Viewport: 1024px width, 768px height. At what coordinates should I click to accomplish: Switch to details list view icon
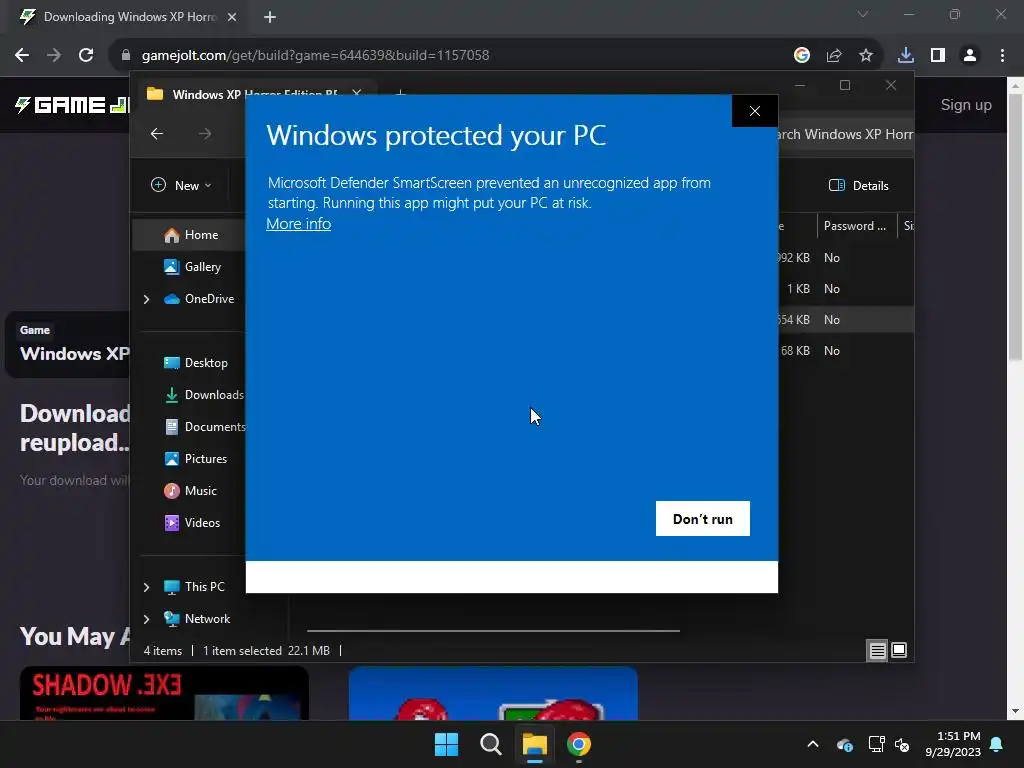pos(877,650)
